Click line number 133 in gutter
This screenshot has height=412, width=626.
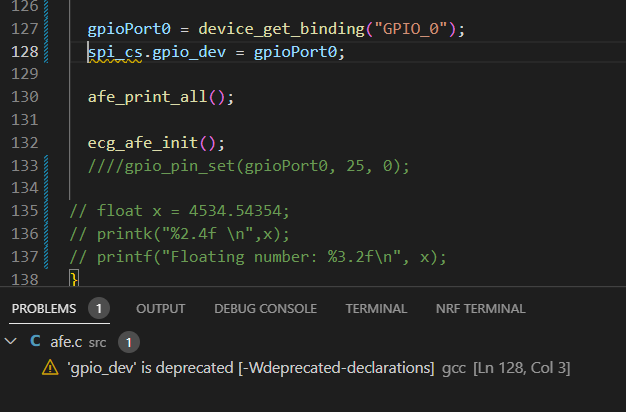pos(25,165)
